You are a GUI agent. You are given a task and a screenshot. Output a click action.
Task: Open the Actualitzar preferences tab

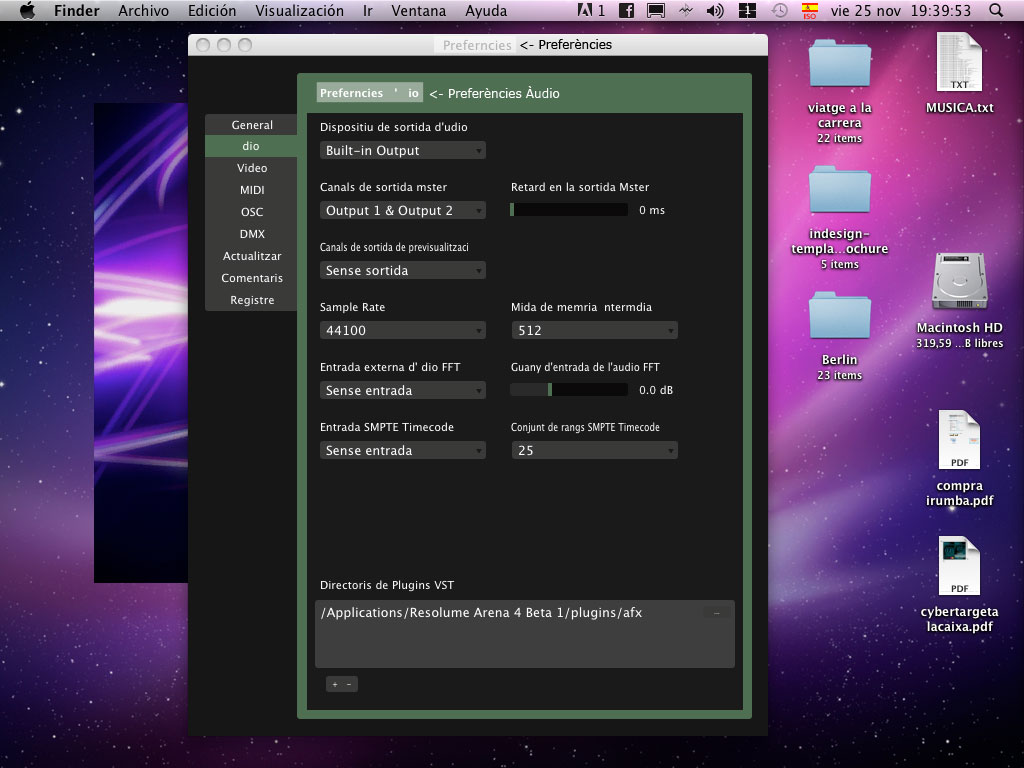(251, 256)
